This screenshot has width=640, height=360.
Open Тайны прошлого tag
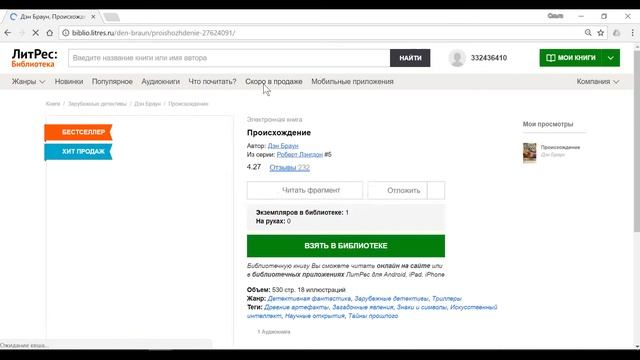coord(373,316)
